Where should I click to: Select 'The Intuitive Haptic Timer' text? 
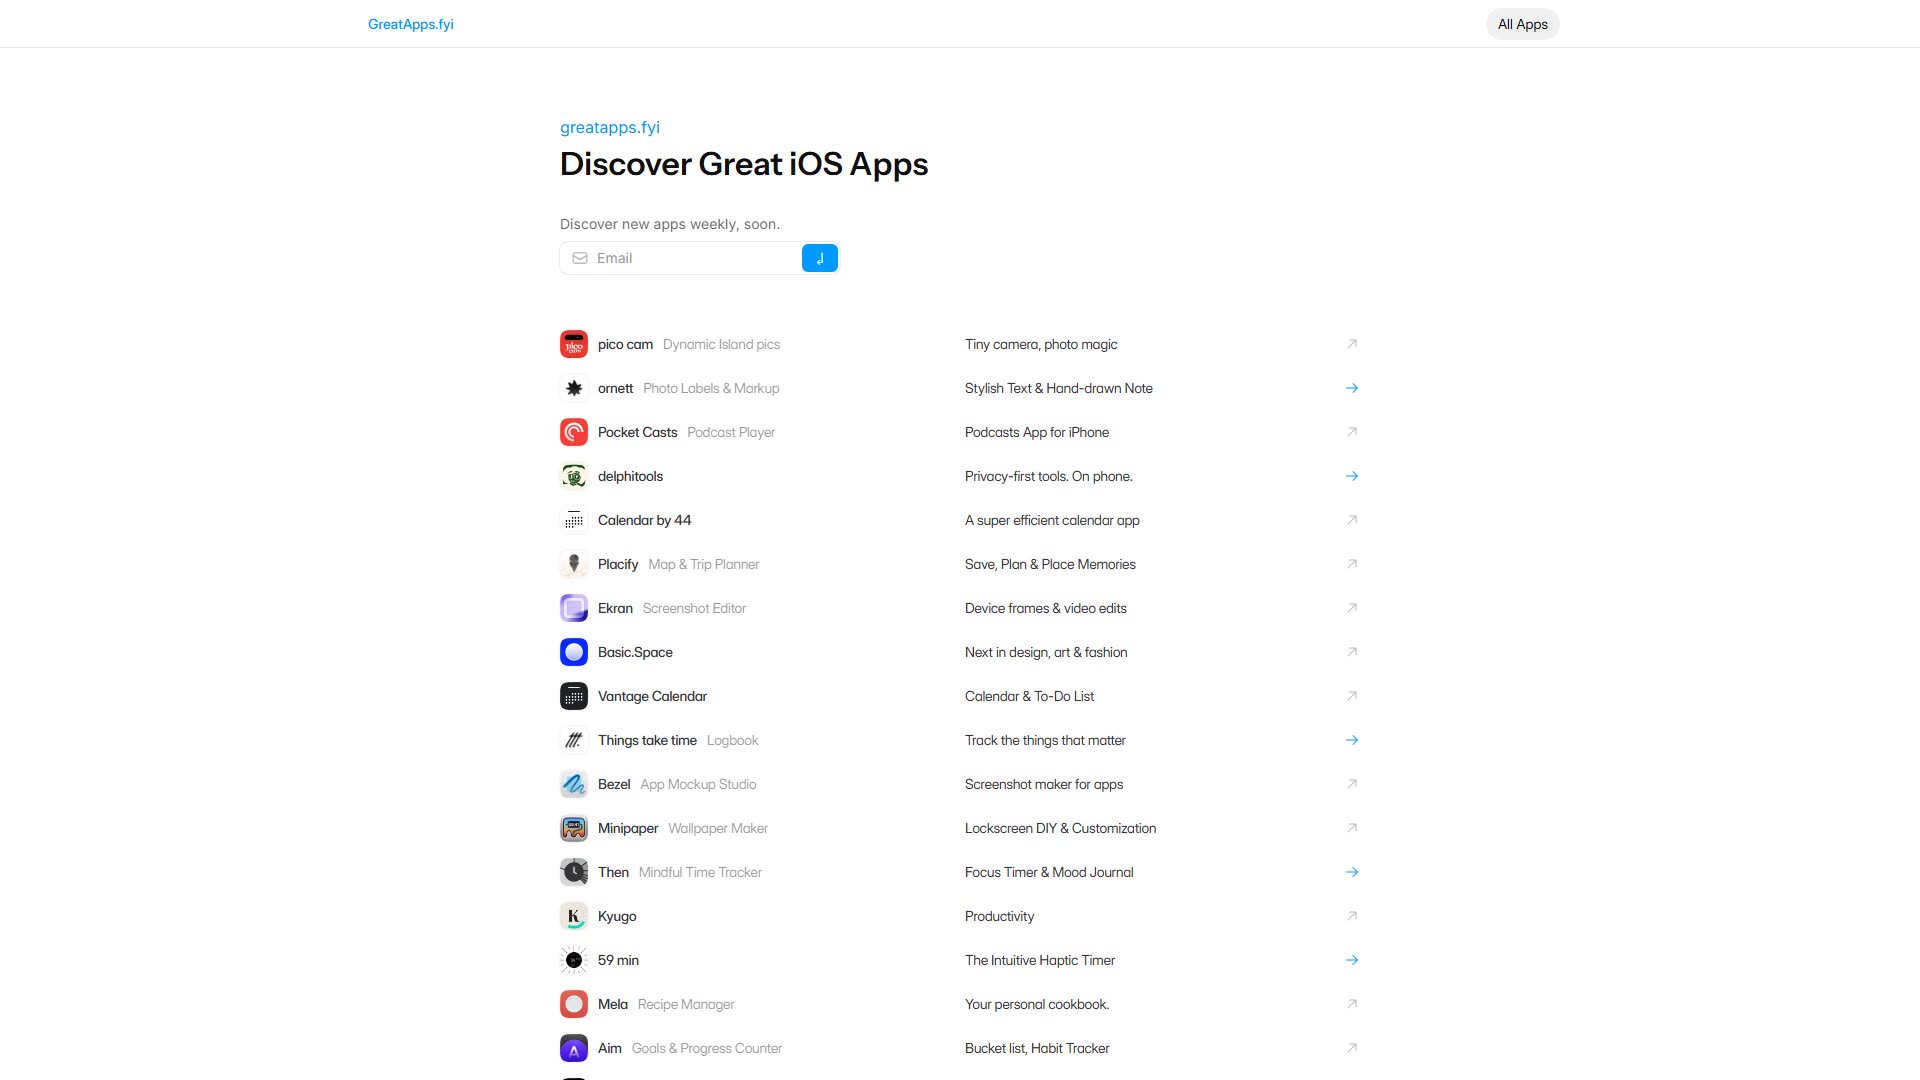pyautogui.click(x=1039, y=960)
